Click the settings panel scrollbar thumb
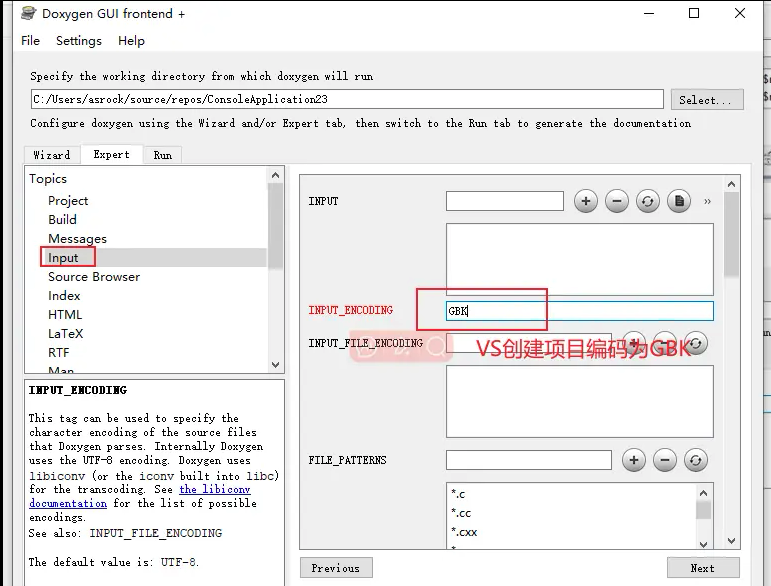The image size is (771, 586). [x=732, y=234]
